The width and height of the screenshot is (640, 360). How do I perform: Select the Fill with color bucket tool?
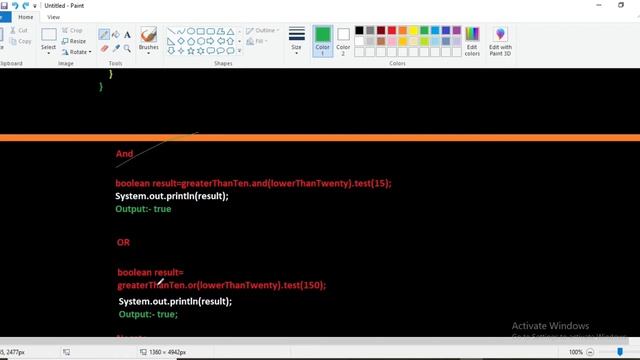click(116, 35)
